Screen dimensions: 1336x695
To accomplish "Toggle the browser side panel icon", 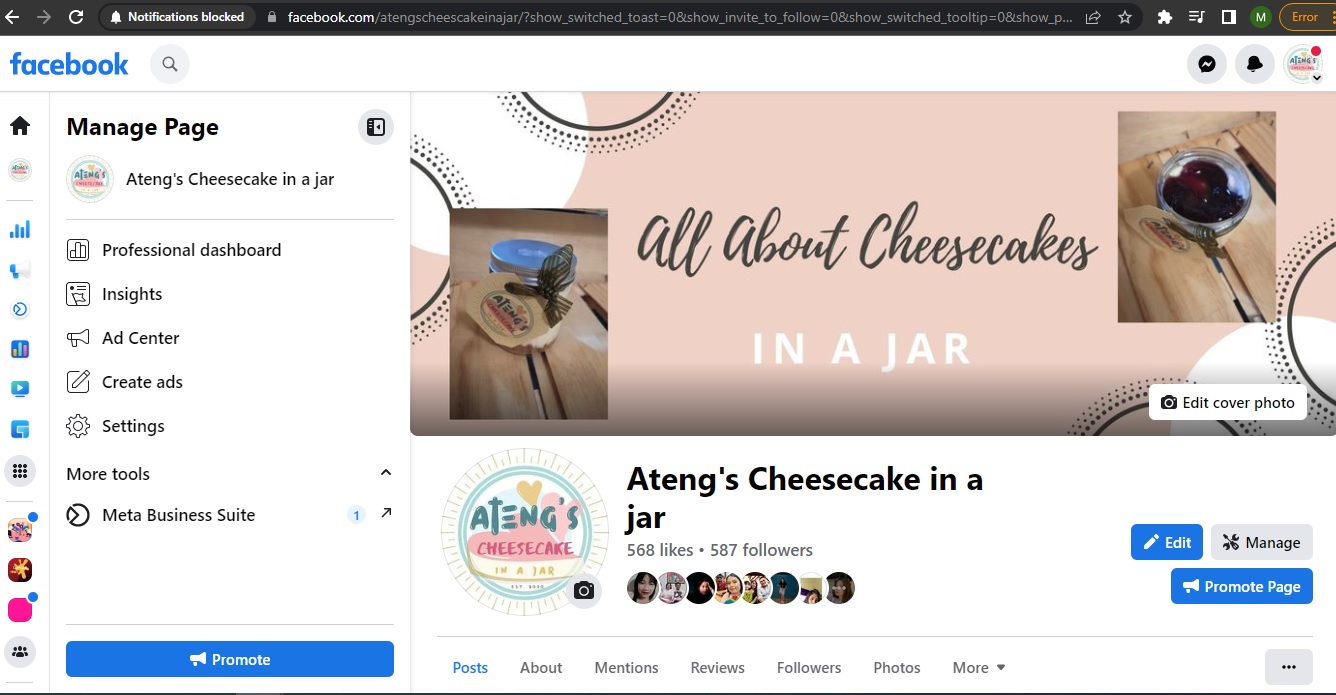I will (x=1228, y=17).
